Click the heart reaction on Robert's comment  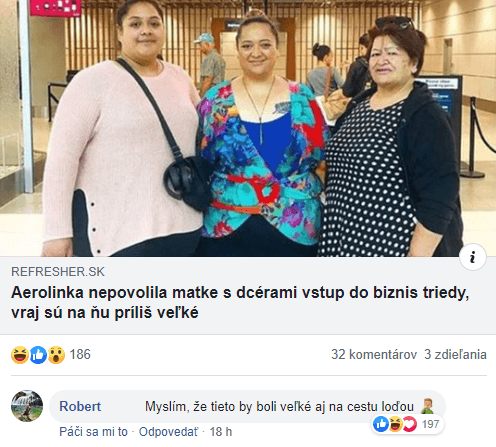coord(410,424)
